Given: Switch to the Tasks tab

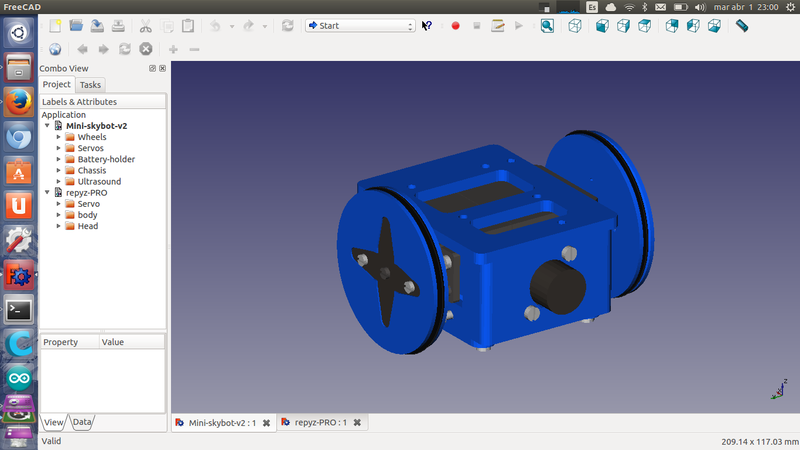Looking at the screenshot, I should tap(91, 85).
